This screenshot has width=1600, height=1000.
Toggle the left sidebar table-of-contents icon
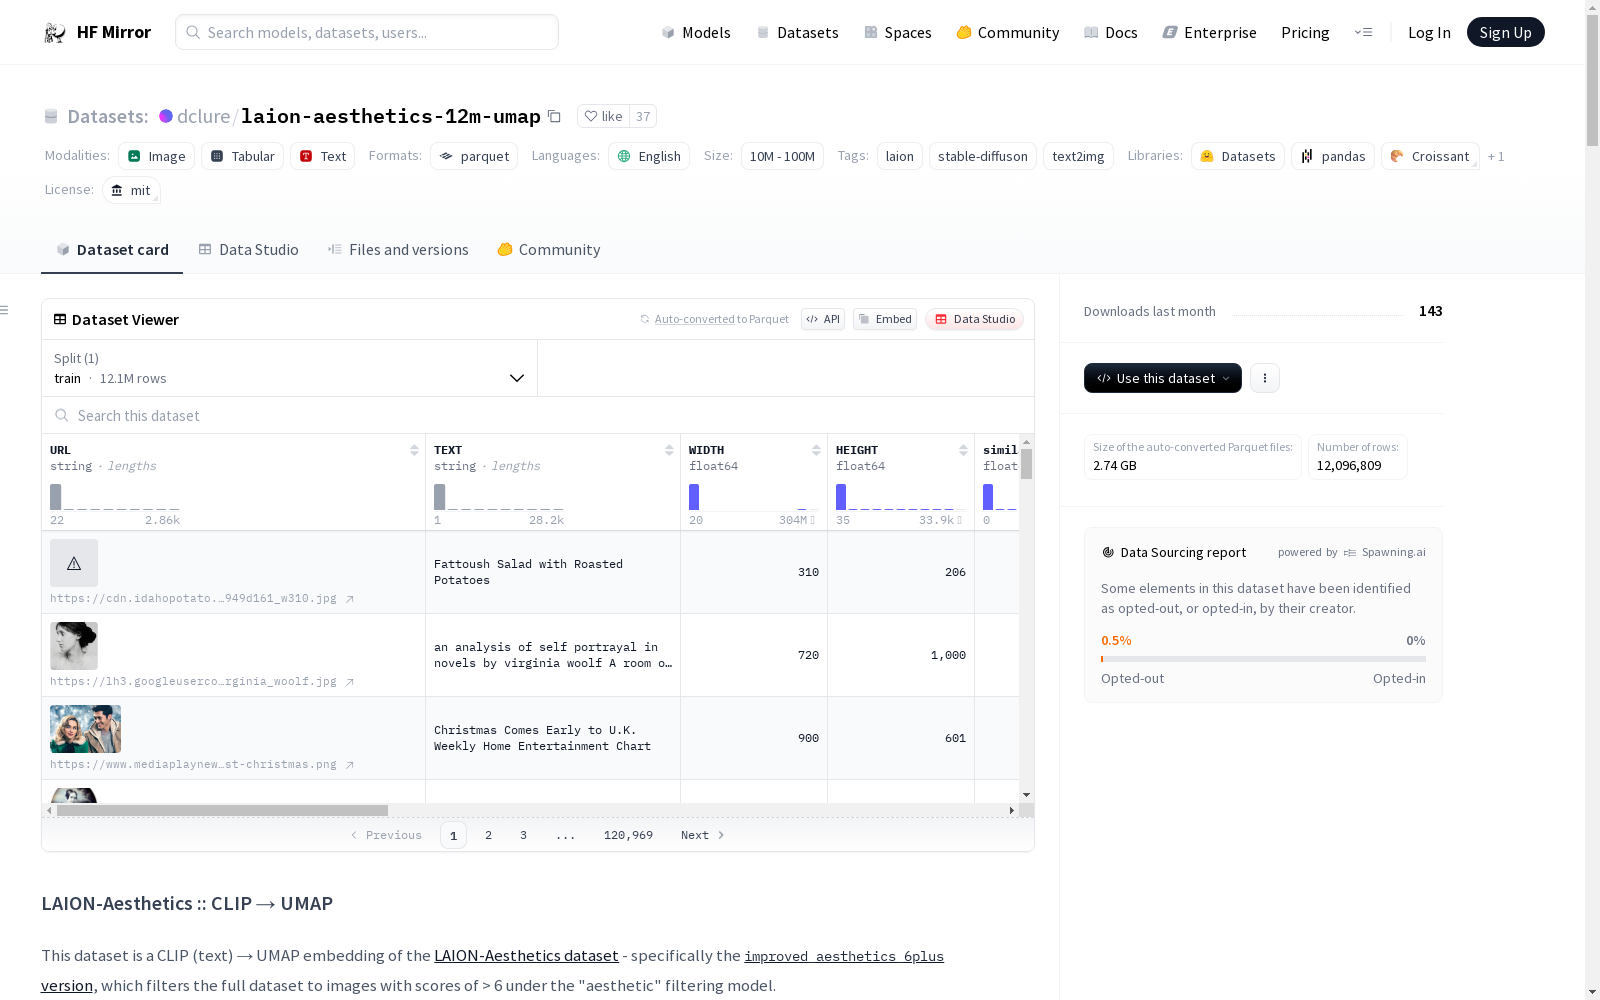tap(5, 310)
